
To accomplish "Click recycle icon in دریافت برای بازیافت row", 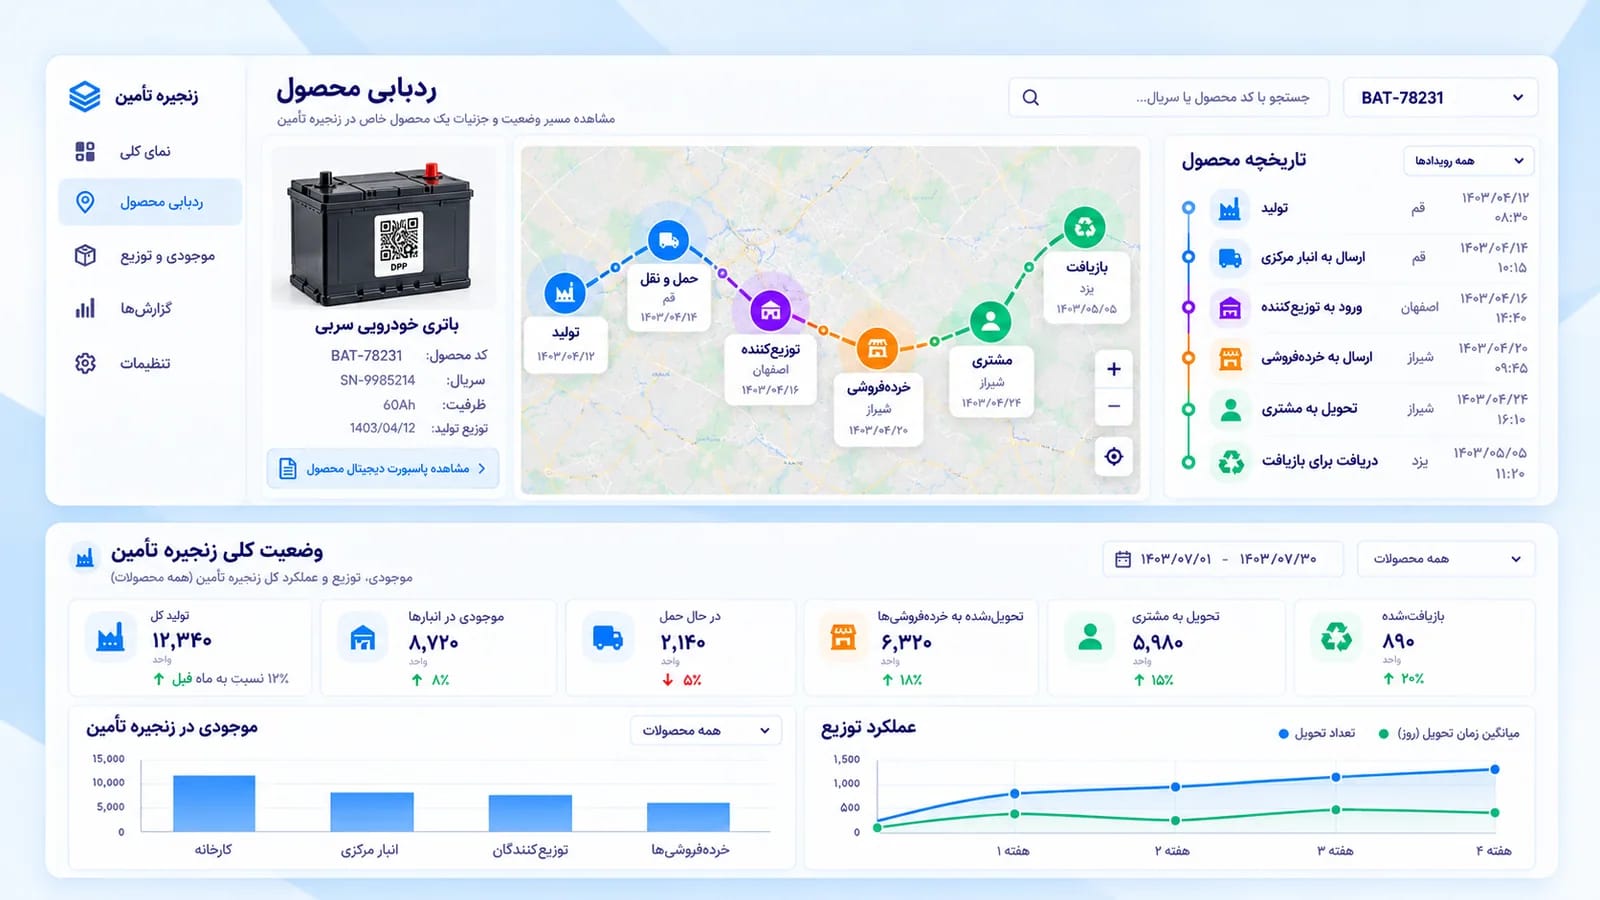I will click(1230, 461).
